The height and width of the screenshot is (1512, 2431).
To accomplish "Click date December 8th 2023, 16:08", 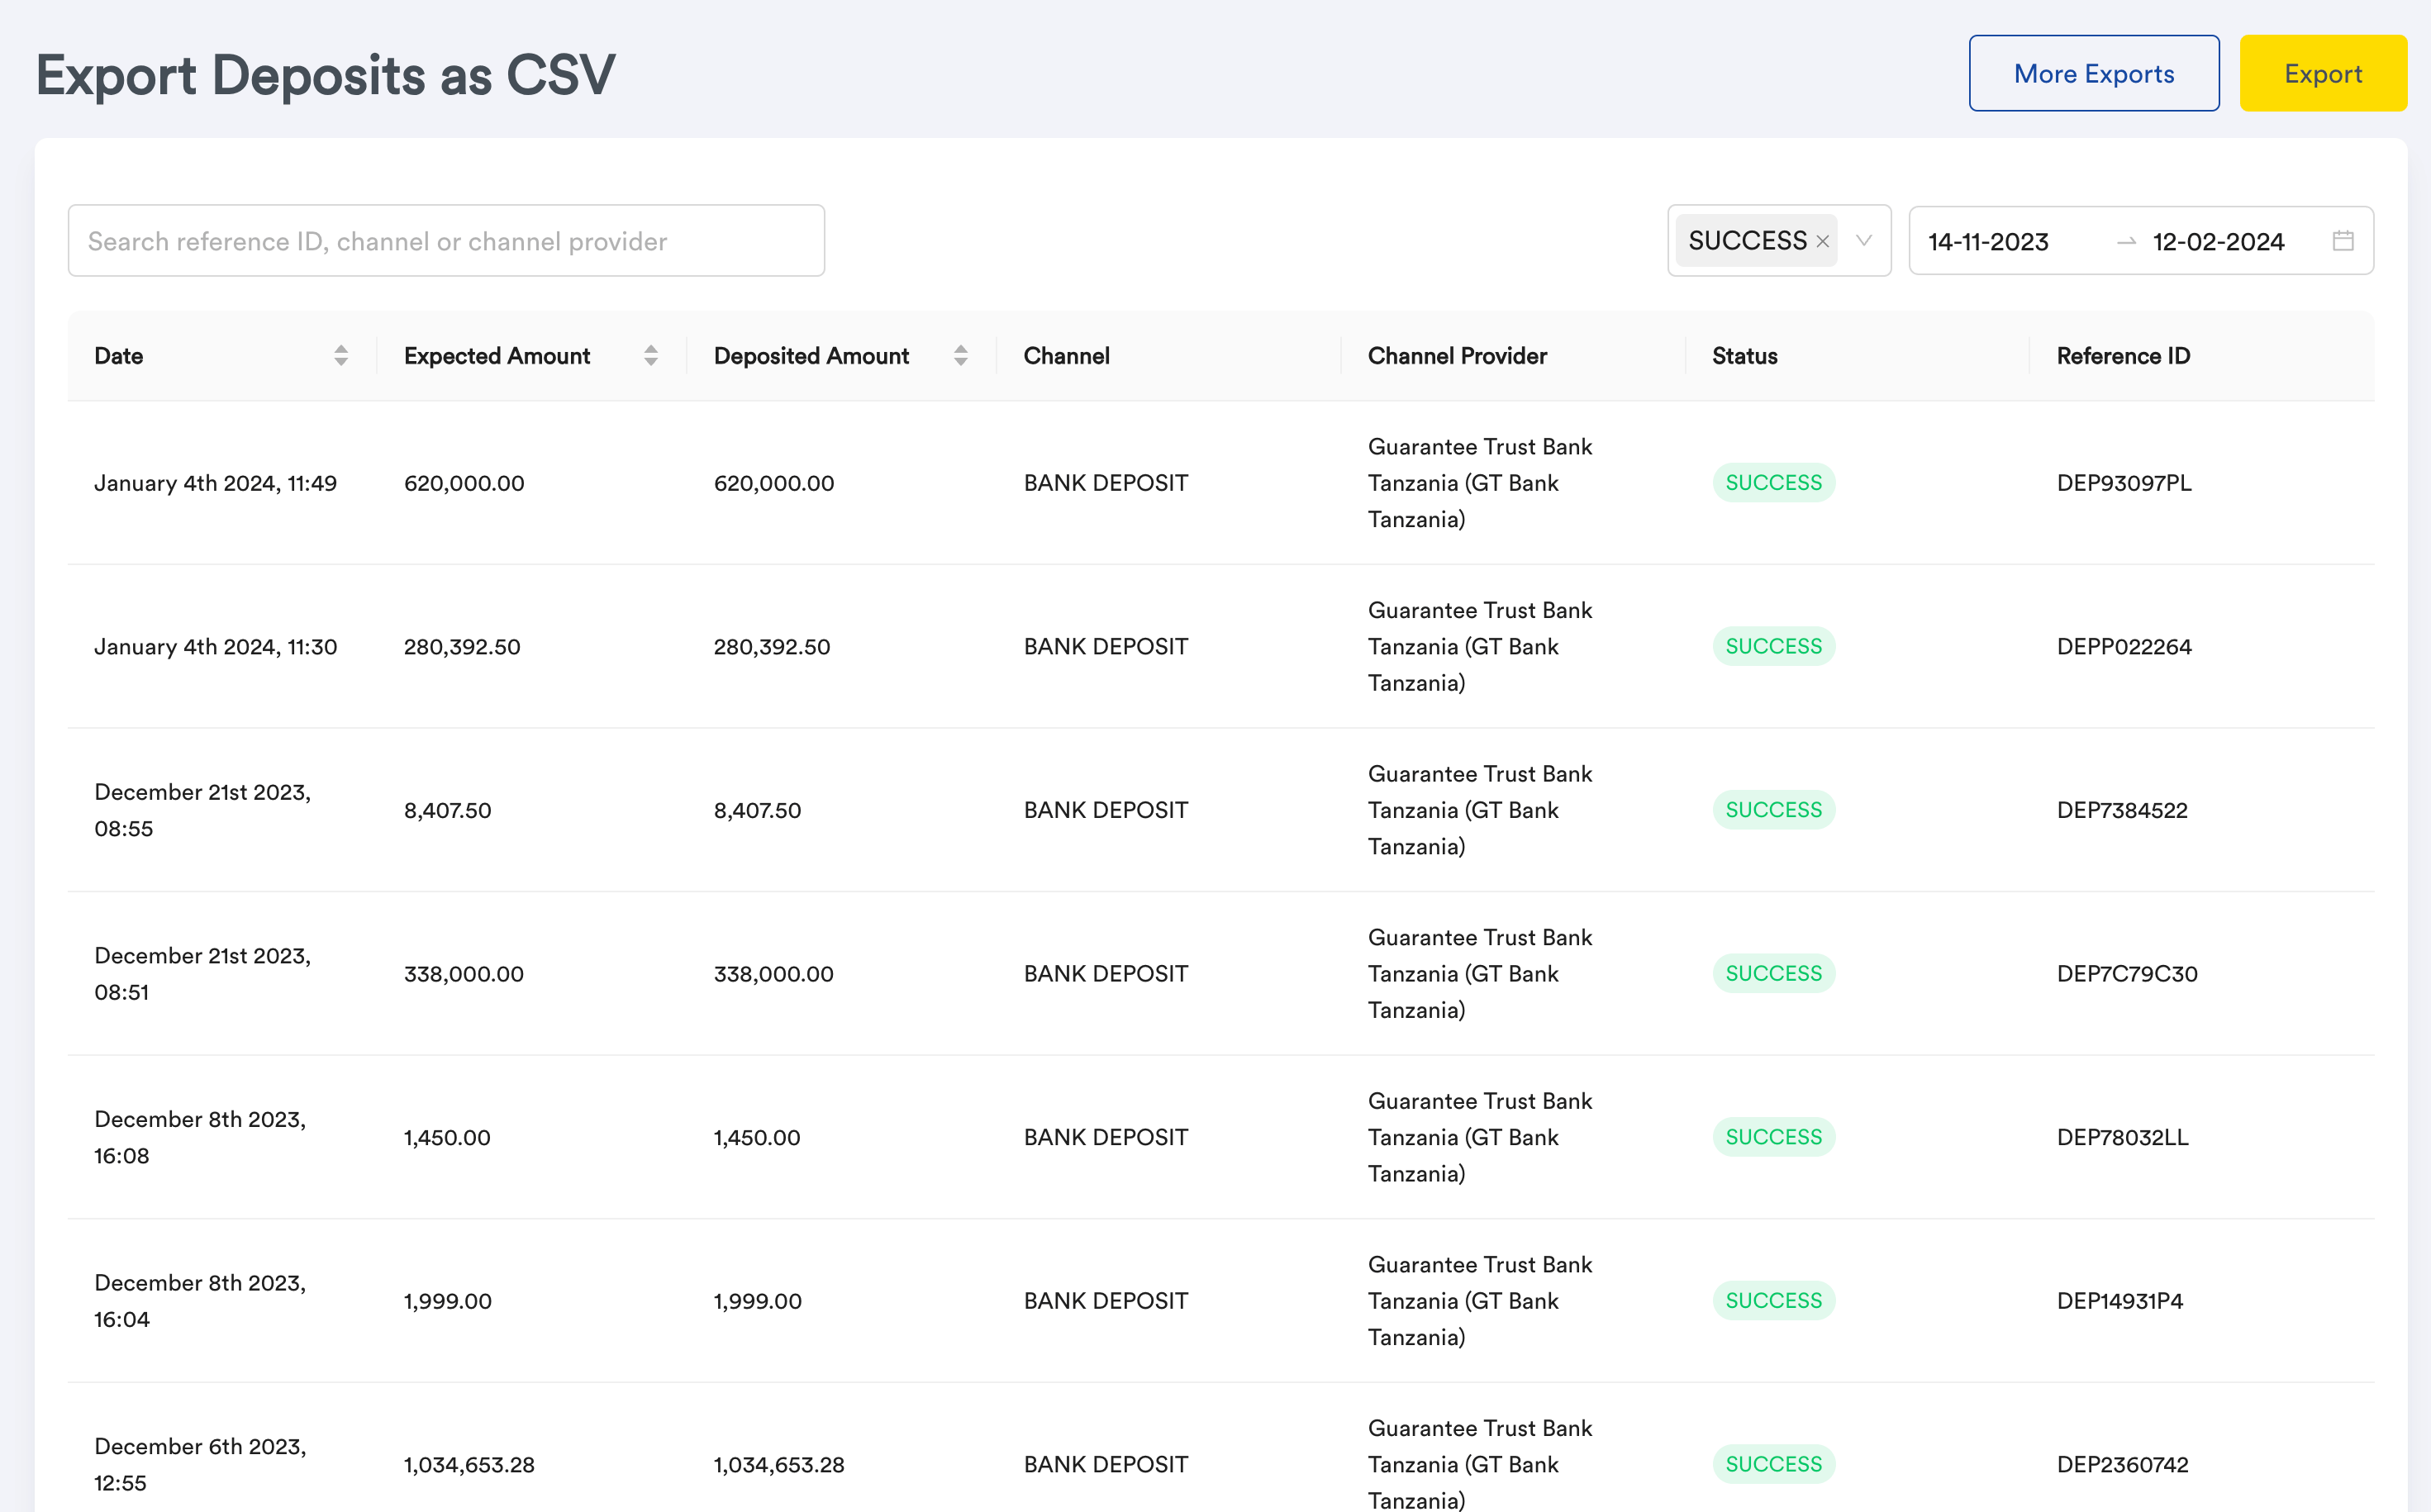I will [200, 1137].
